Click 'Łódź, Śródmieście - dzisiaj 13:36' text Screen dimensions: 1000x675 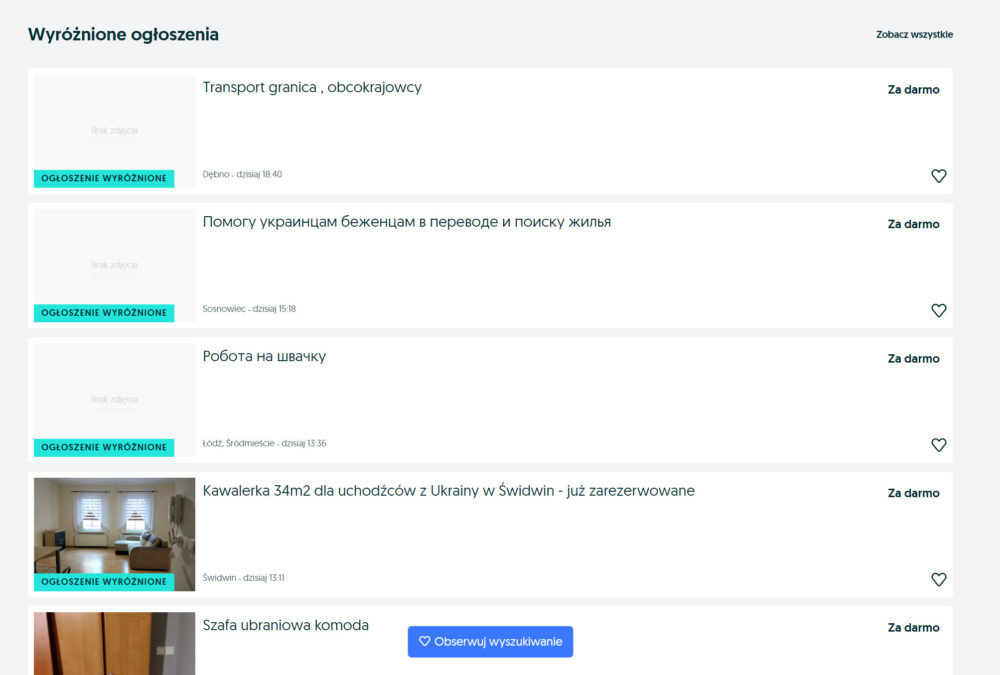[x=265, y=443]
